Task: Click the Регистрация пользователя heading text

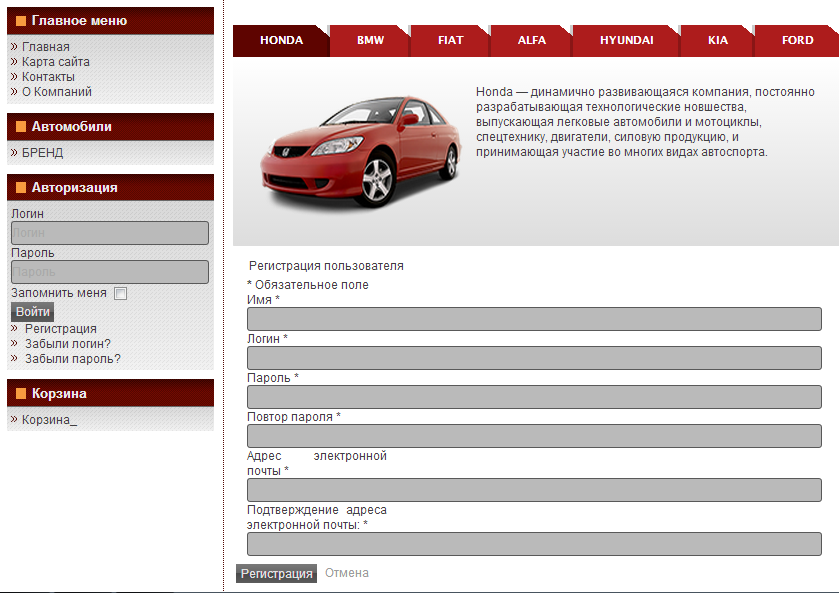Action: [326, 265]
